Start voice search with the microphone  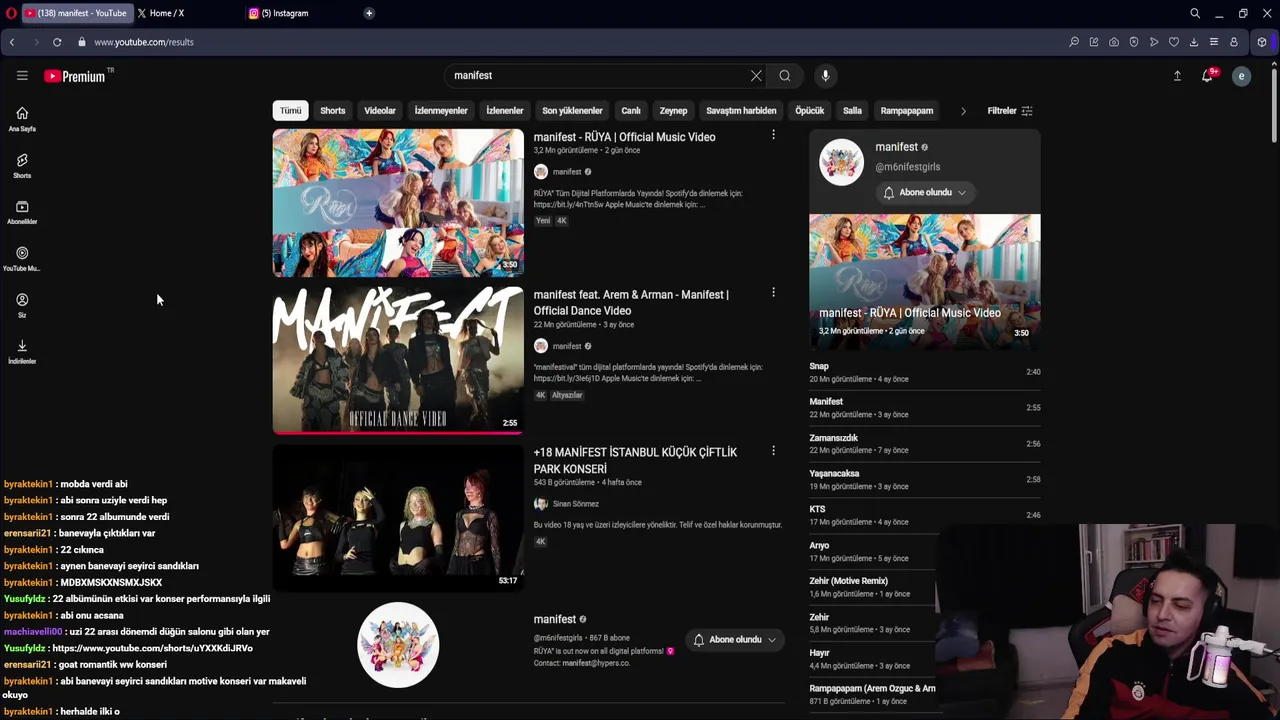825,76
